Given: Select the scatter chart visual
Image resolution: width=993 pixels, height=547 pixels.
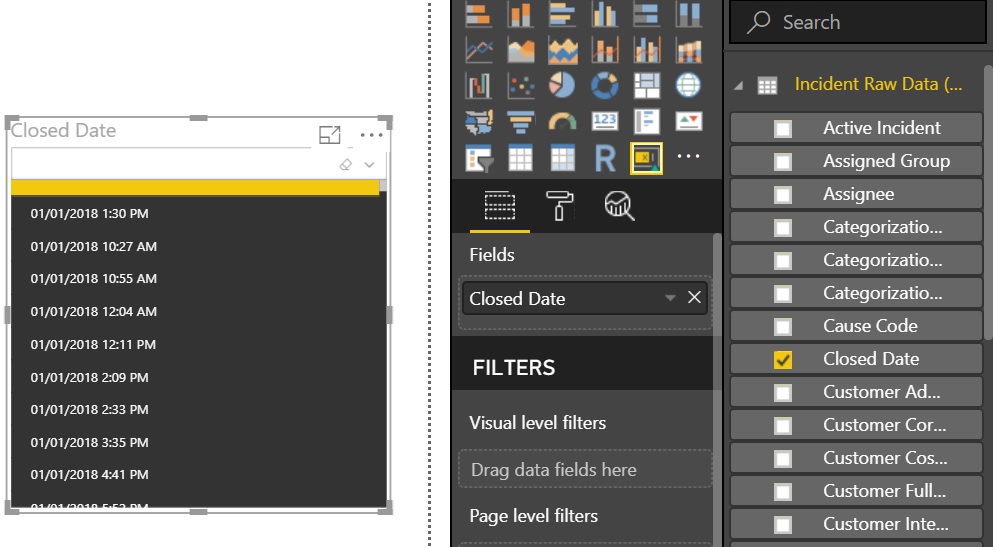Looking at the screenshot, I should (520, 85).
